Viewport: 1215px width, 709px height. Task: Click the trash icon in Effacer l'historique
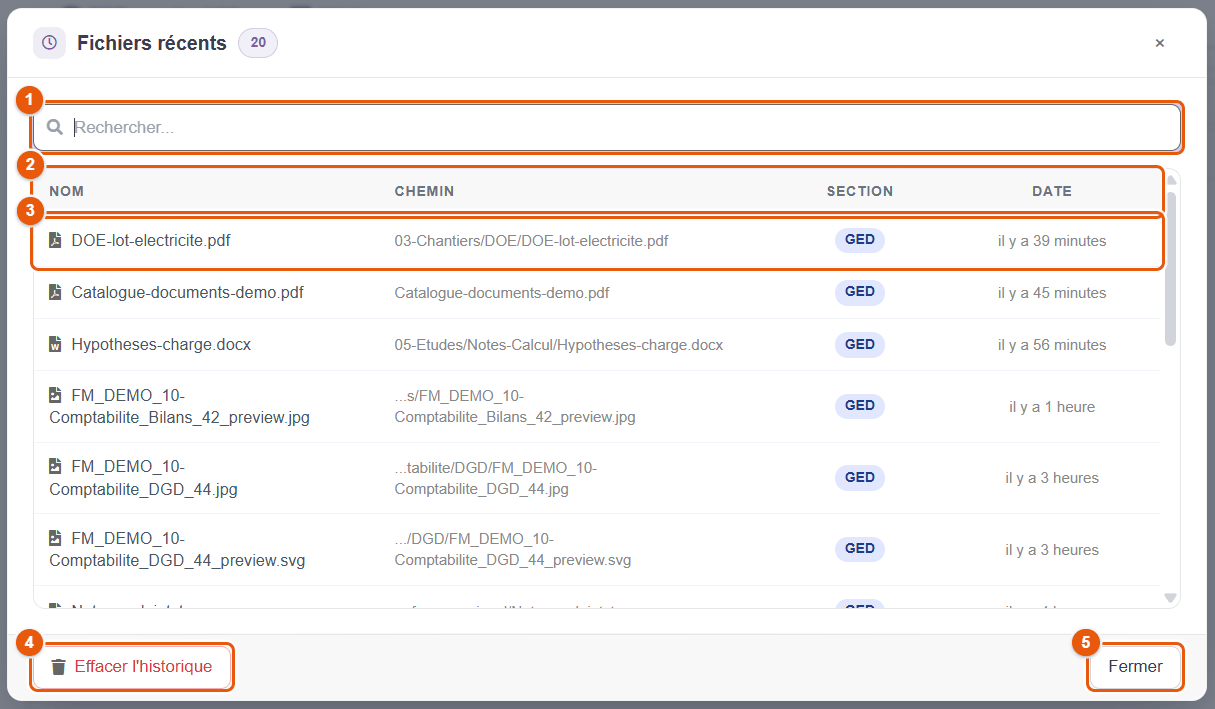click(x=59, y=667)
